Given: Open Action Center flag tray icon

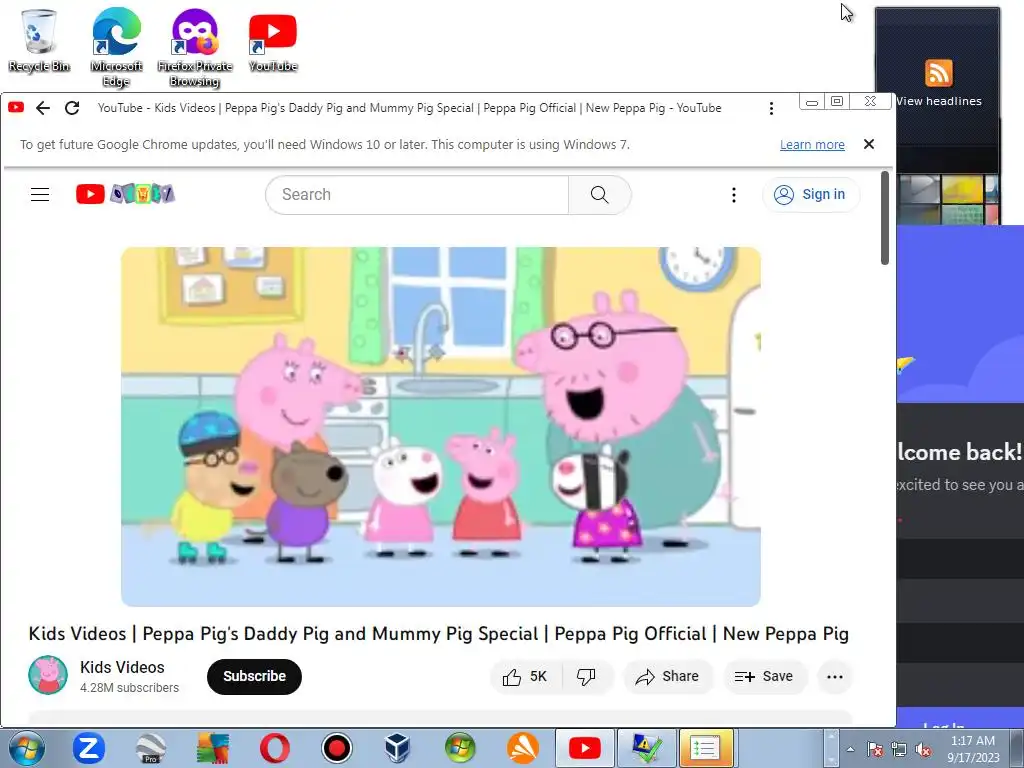Looking at the screenshot, I should click(x=875, y=749).
